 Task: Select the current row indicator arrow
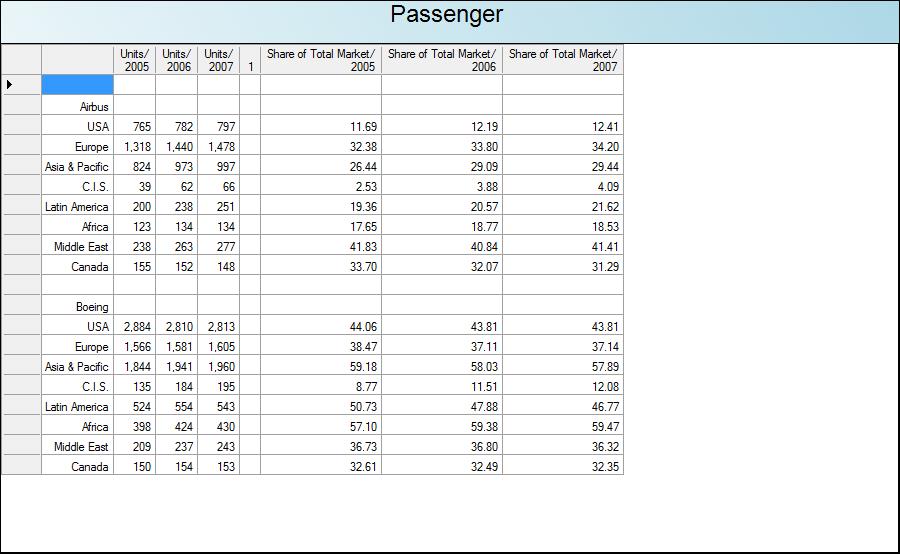pyautogui.click(x=9, y=85)
